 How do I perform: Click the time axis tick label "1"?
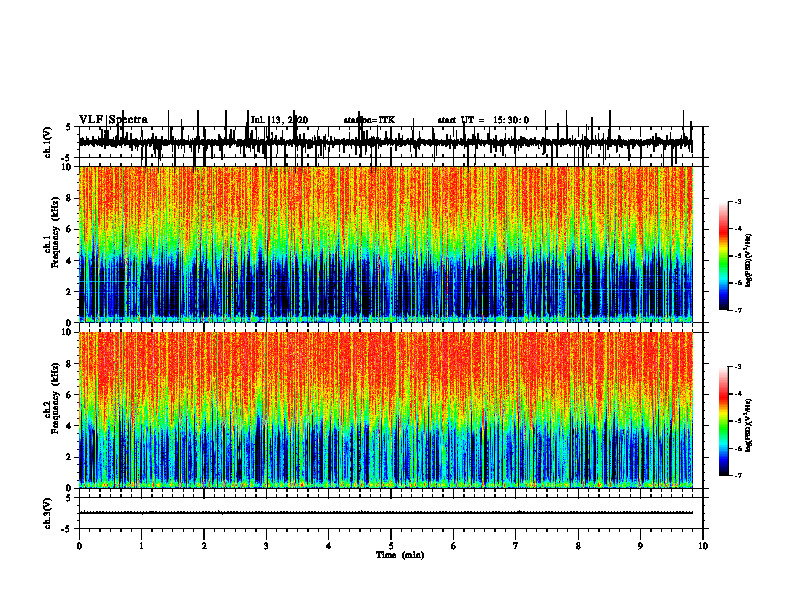[x=141, y=546]
